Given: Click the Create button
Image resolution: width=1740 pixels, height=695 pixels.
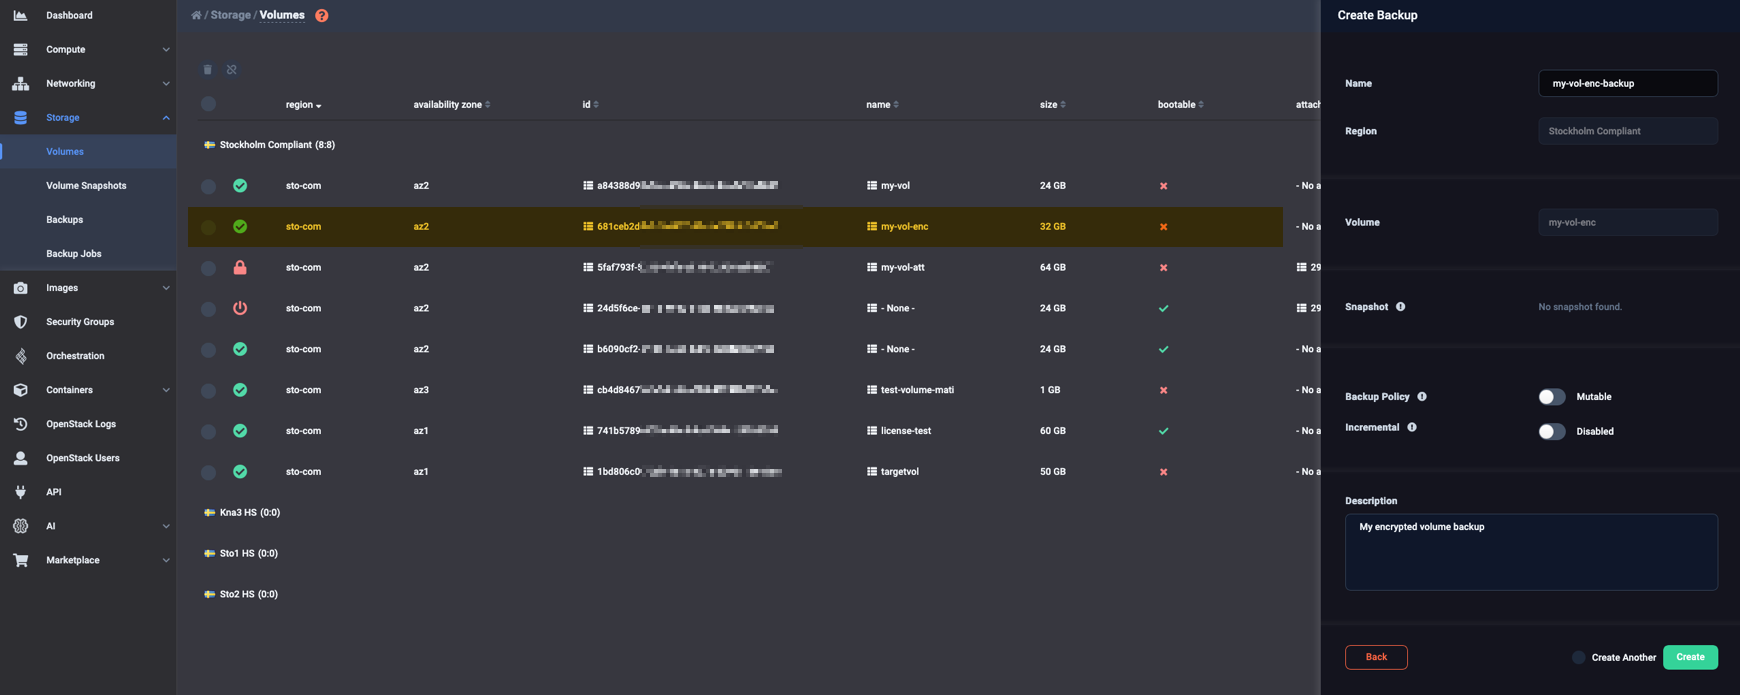Looking at the screenshot, I should tap(1690, 657).
